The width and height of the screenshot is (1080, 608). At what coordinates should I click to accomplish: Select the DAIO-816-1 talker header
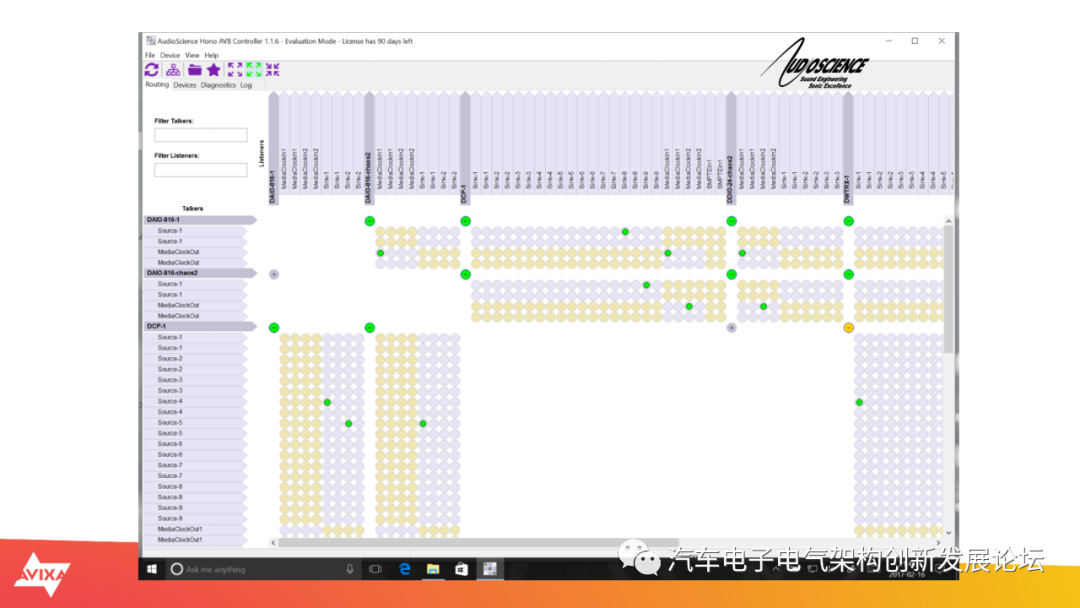(x=200, y=220)
